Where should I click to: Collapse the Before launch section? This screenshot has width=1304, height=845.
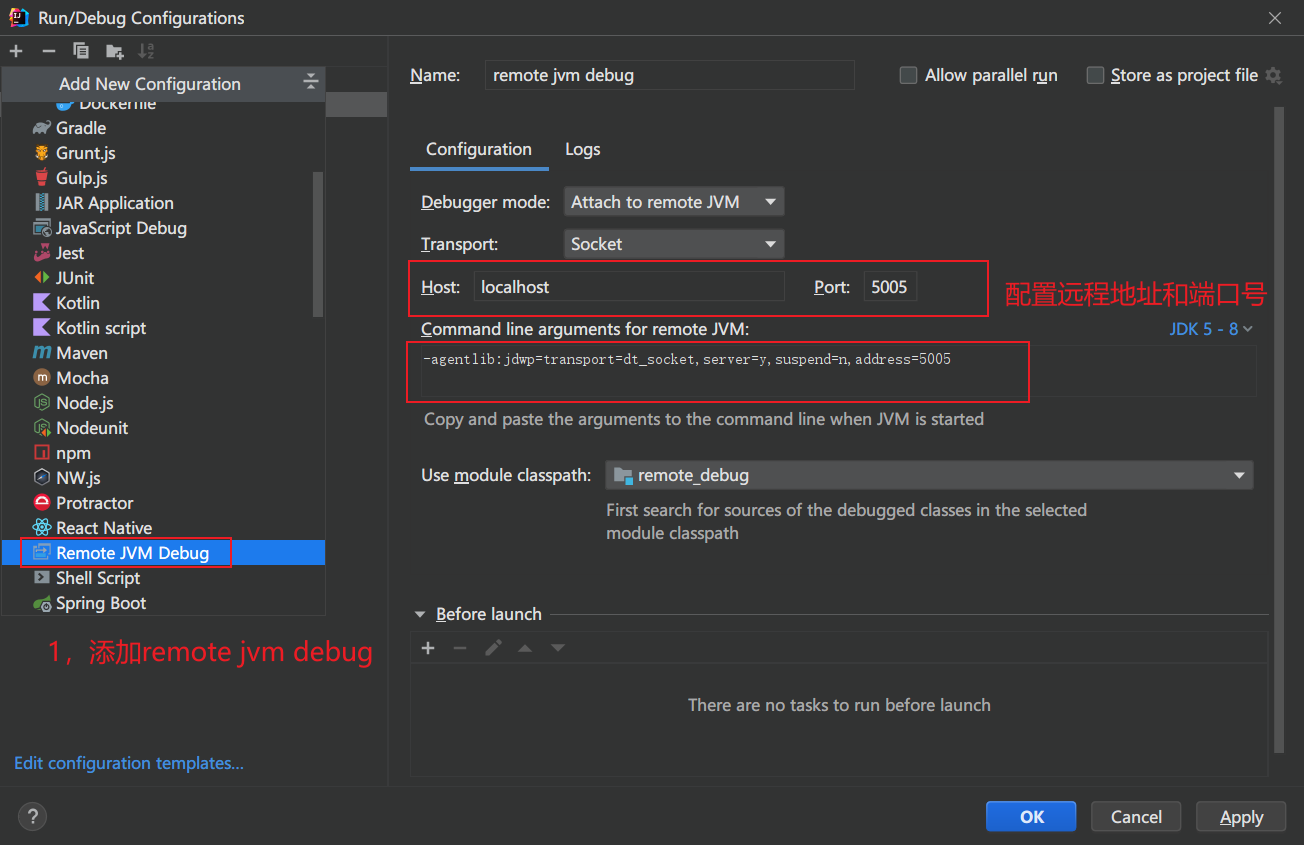(x=420, y=614)
